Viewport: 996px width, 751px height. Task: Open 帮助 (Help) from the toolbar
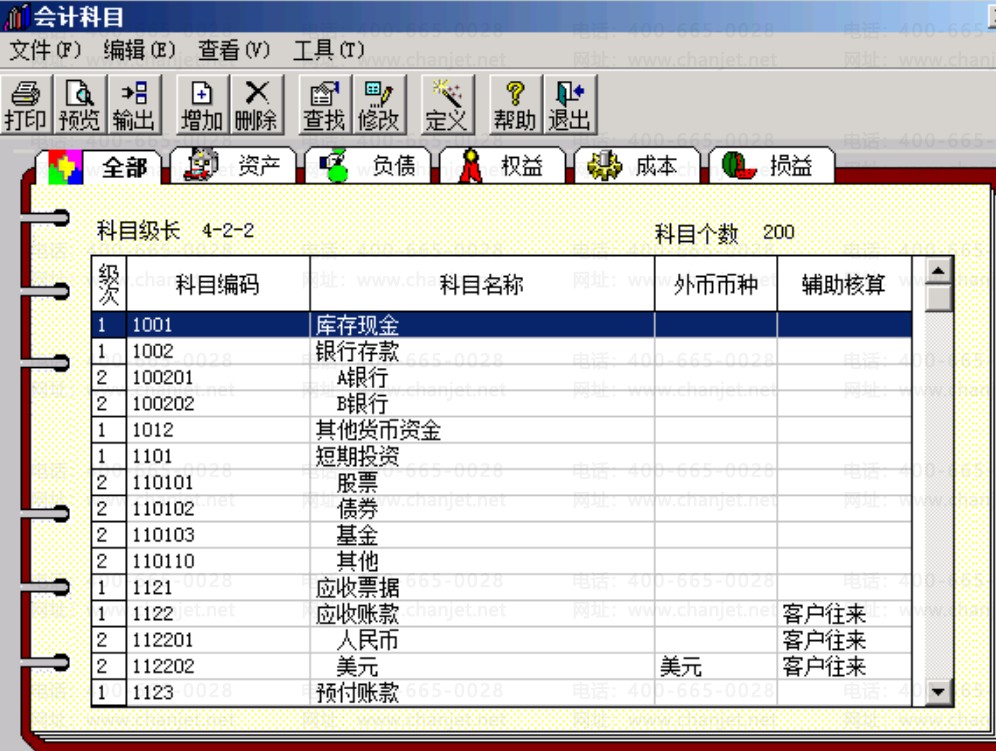pos(515,105)
